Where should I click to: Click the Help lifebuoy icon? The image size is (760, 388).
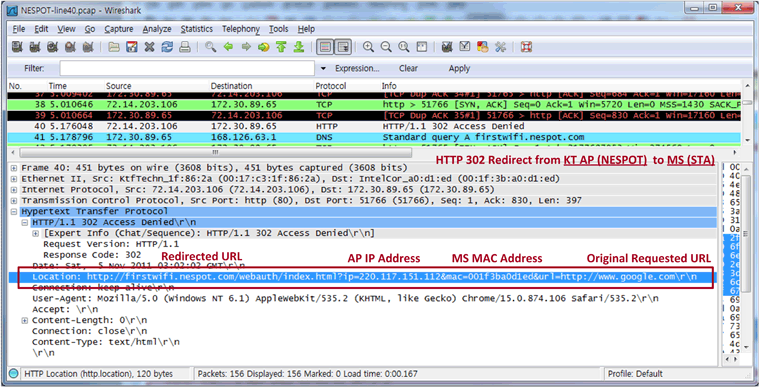[x=526, y=47]
